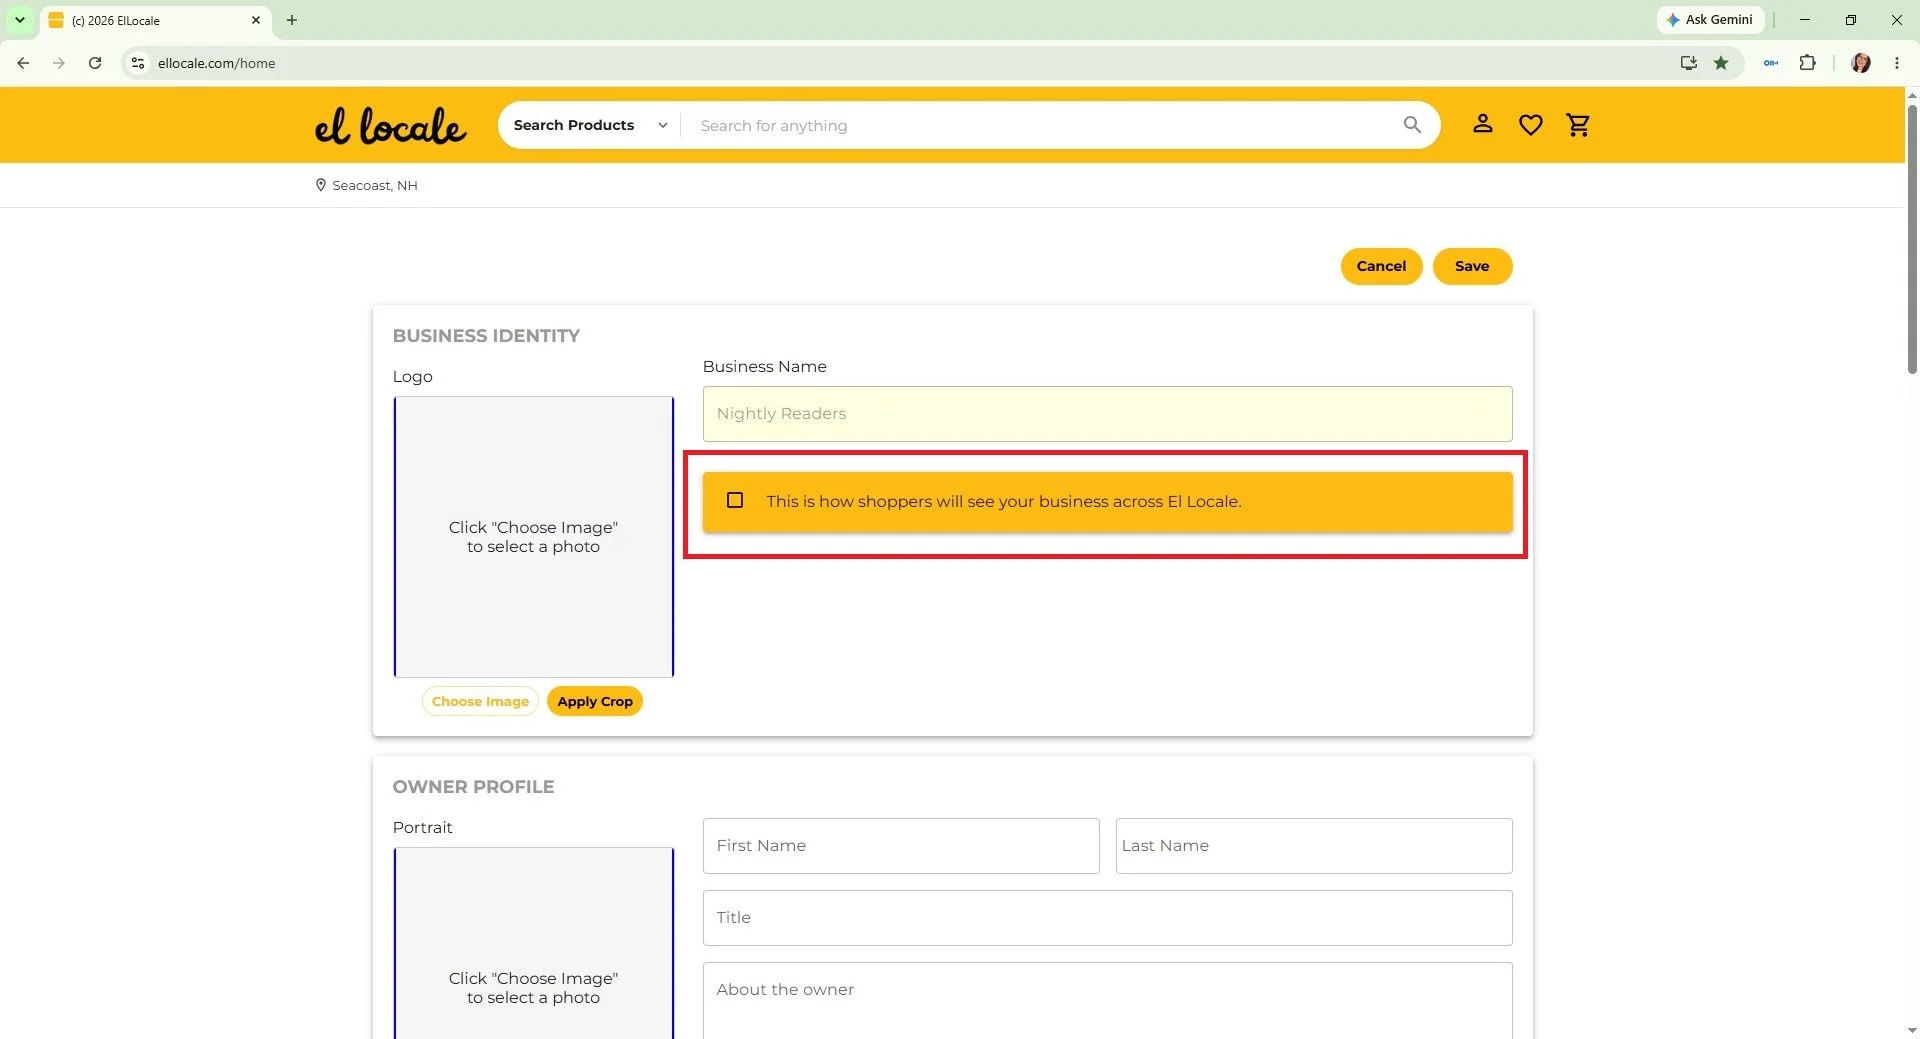
Task: Click the OWNER PROFILE heading
Action: [x=473, y=787]
